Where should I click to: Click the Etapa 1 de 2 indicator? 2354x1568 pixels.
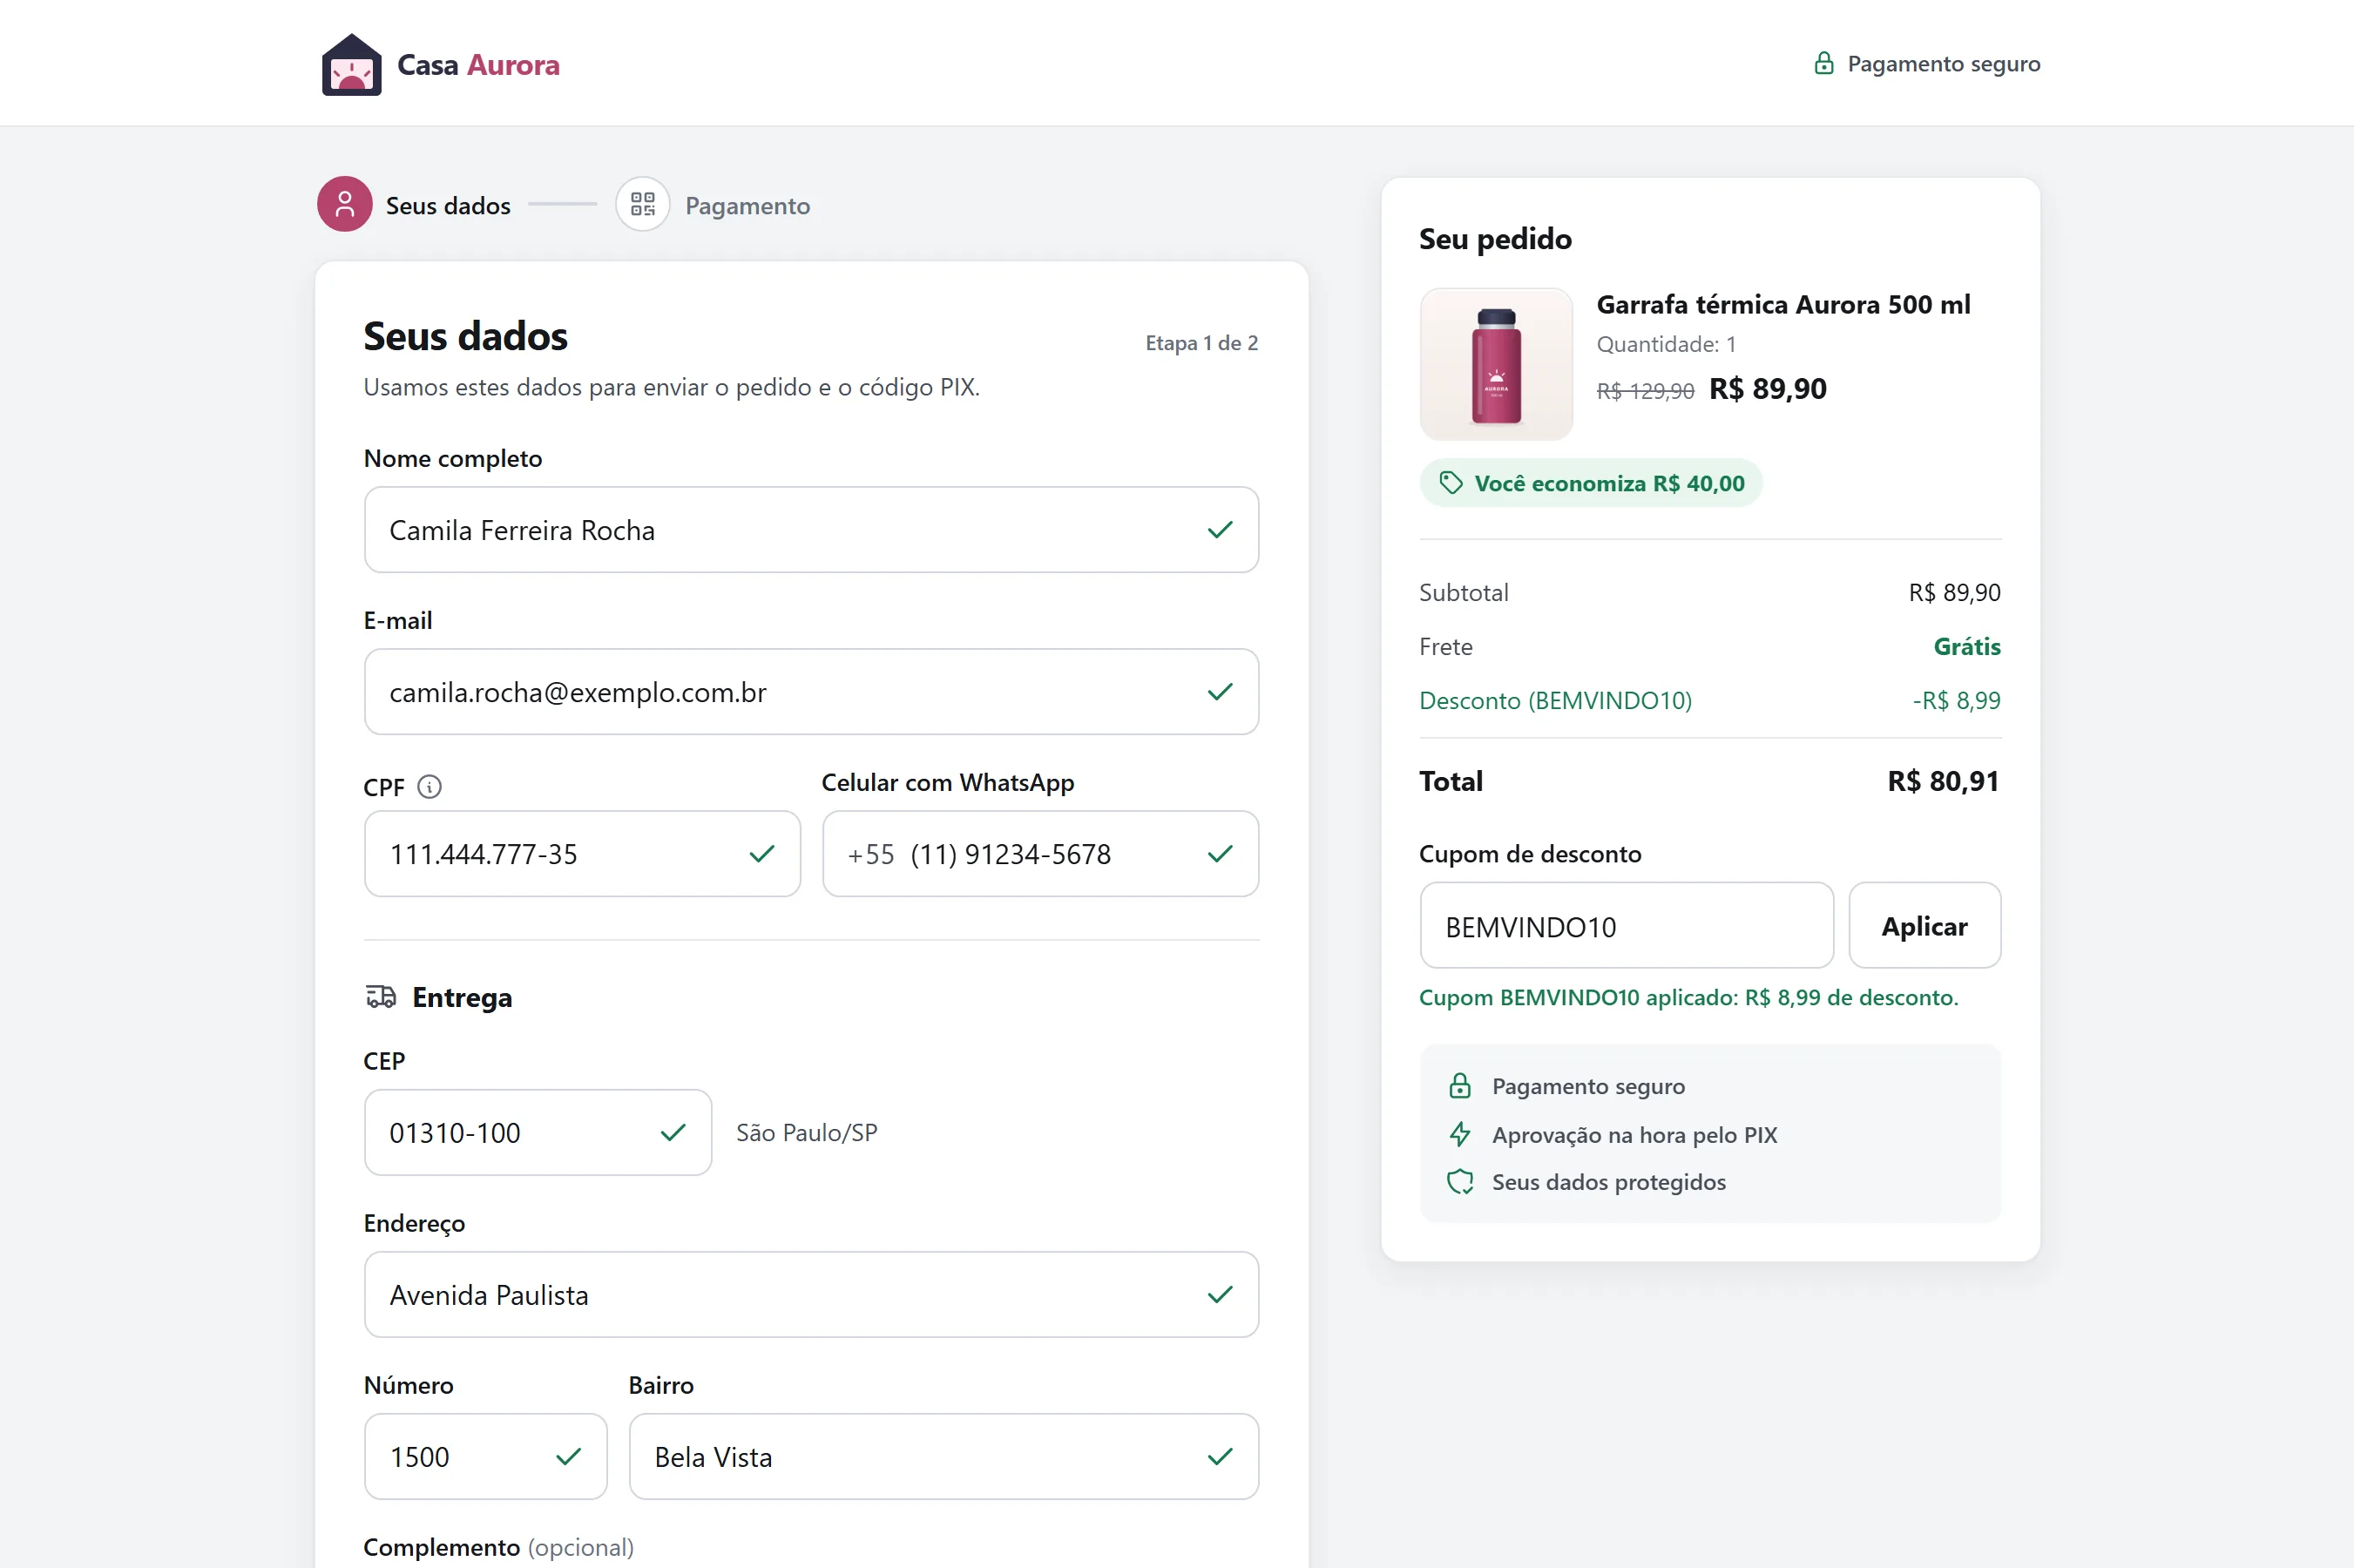[x=1201, y=343]
